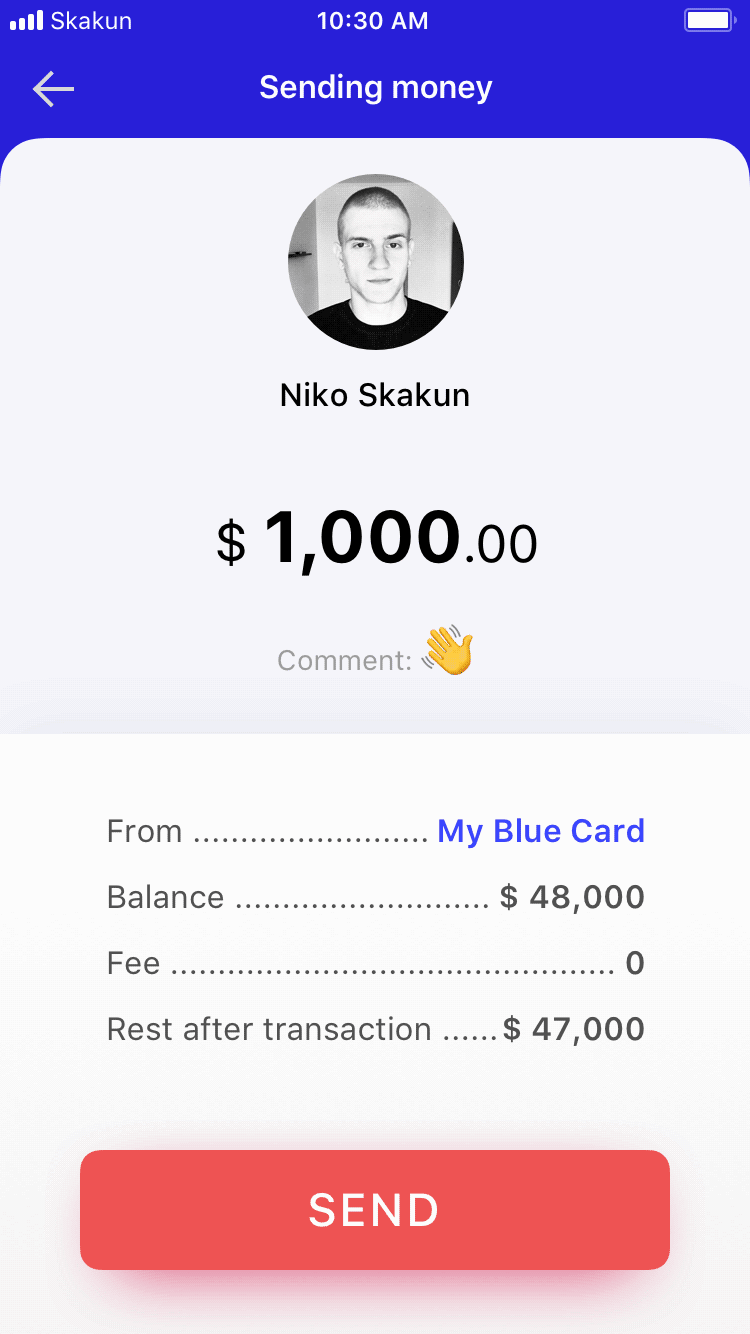This screenshot has width=750, height=1334.
Task: Tap the Sending money title
Action: pos(376,88)
